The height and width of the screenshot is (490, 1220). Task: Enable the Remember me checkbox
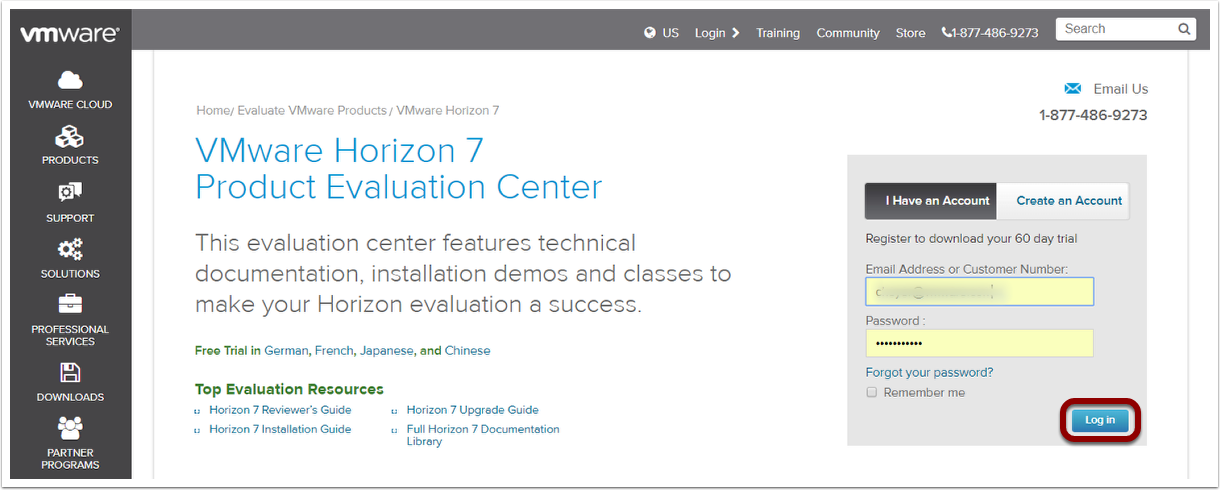pyautogui.click(x=871, y=393)
